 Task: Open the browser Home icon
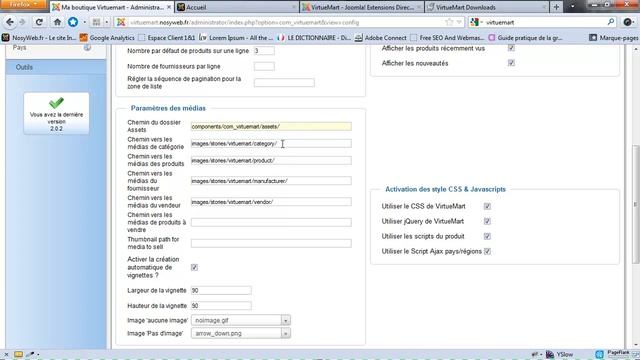click(x=58, y=22)
